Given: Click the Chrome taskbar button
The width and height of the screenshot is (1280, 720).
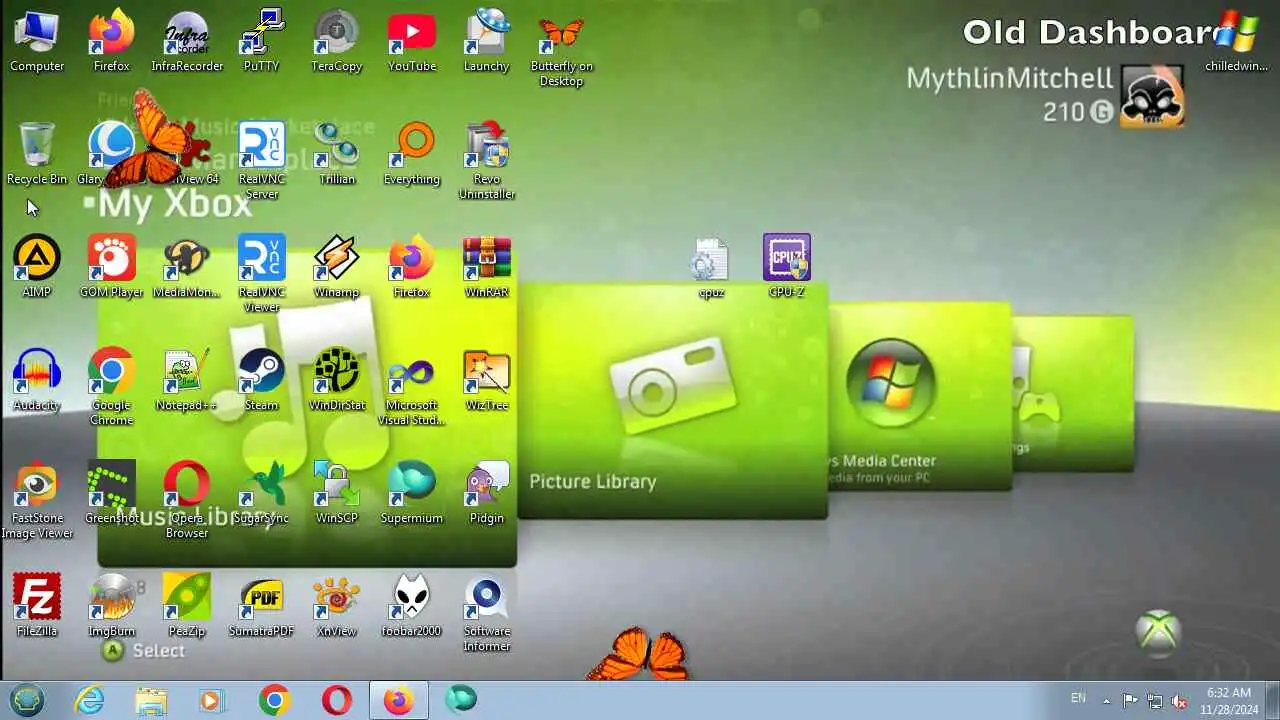Looking at the screenshot, I should coord(275,701).
